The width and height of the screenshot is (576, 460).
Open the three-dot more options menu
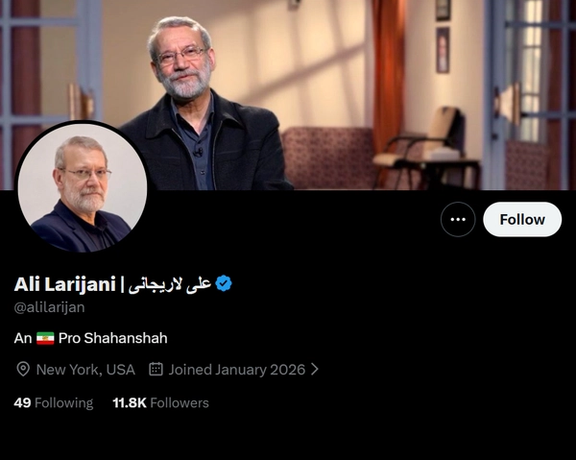(458, 219)
